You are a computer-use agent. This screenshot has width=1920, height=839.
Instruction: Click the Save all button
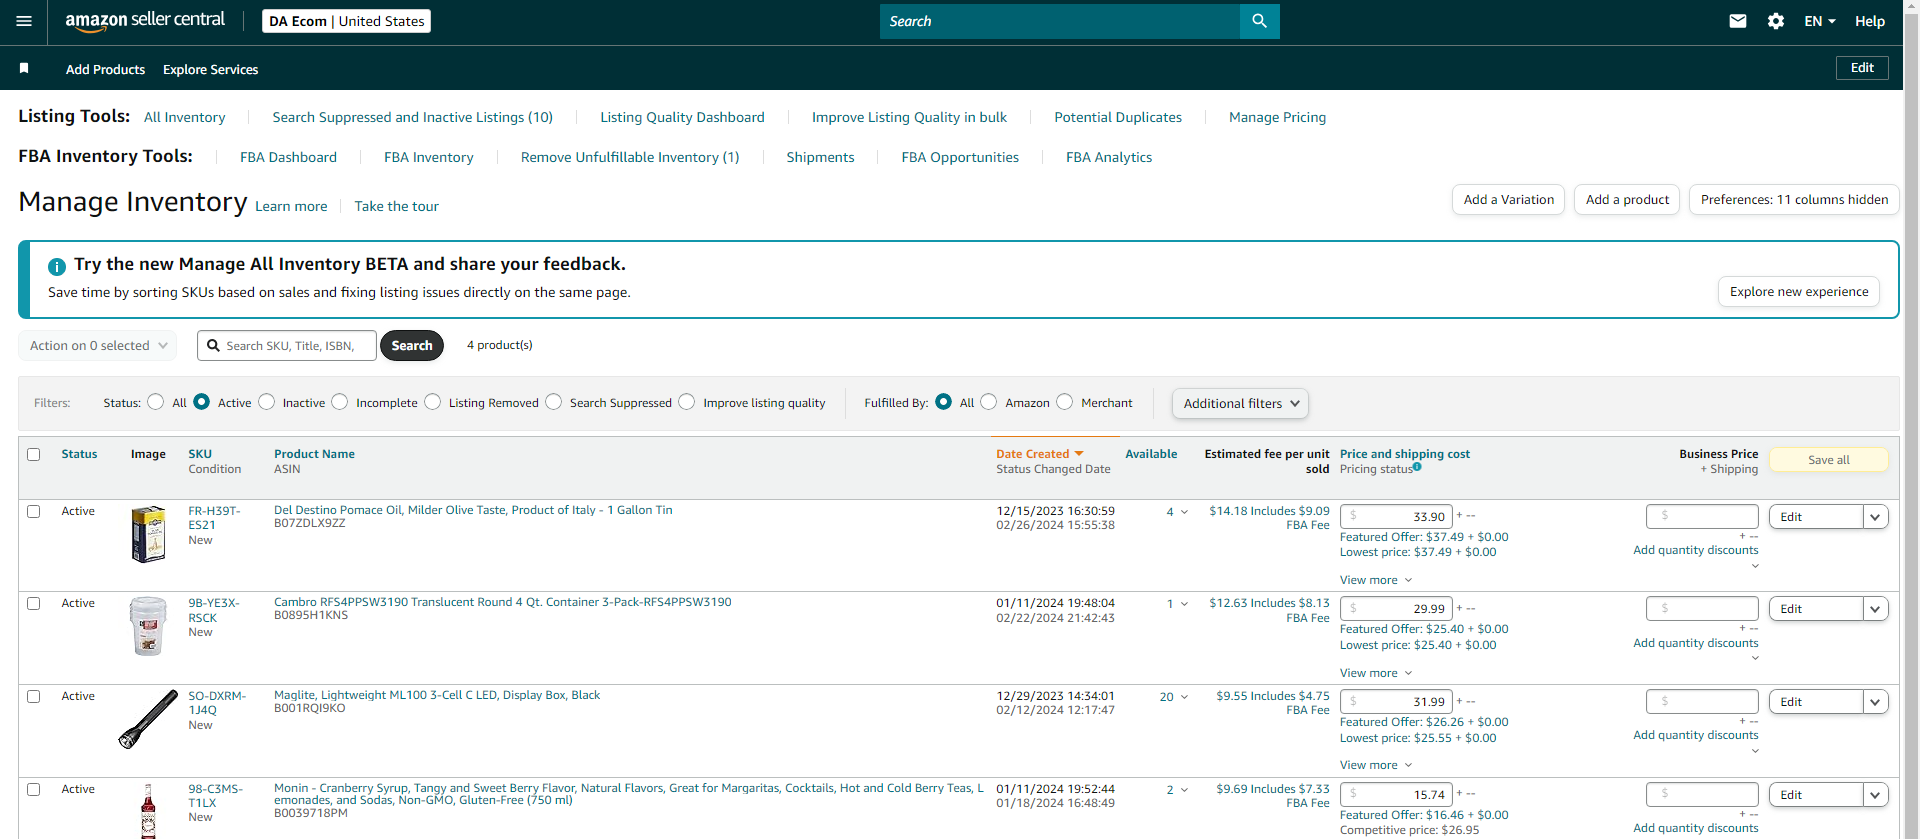pos(1829,460)
